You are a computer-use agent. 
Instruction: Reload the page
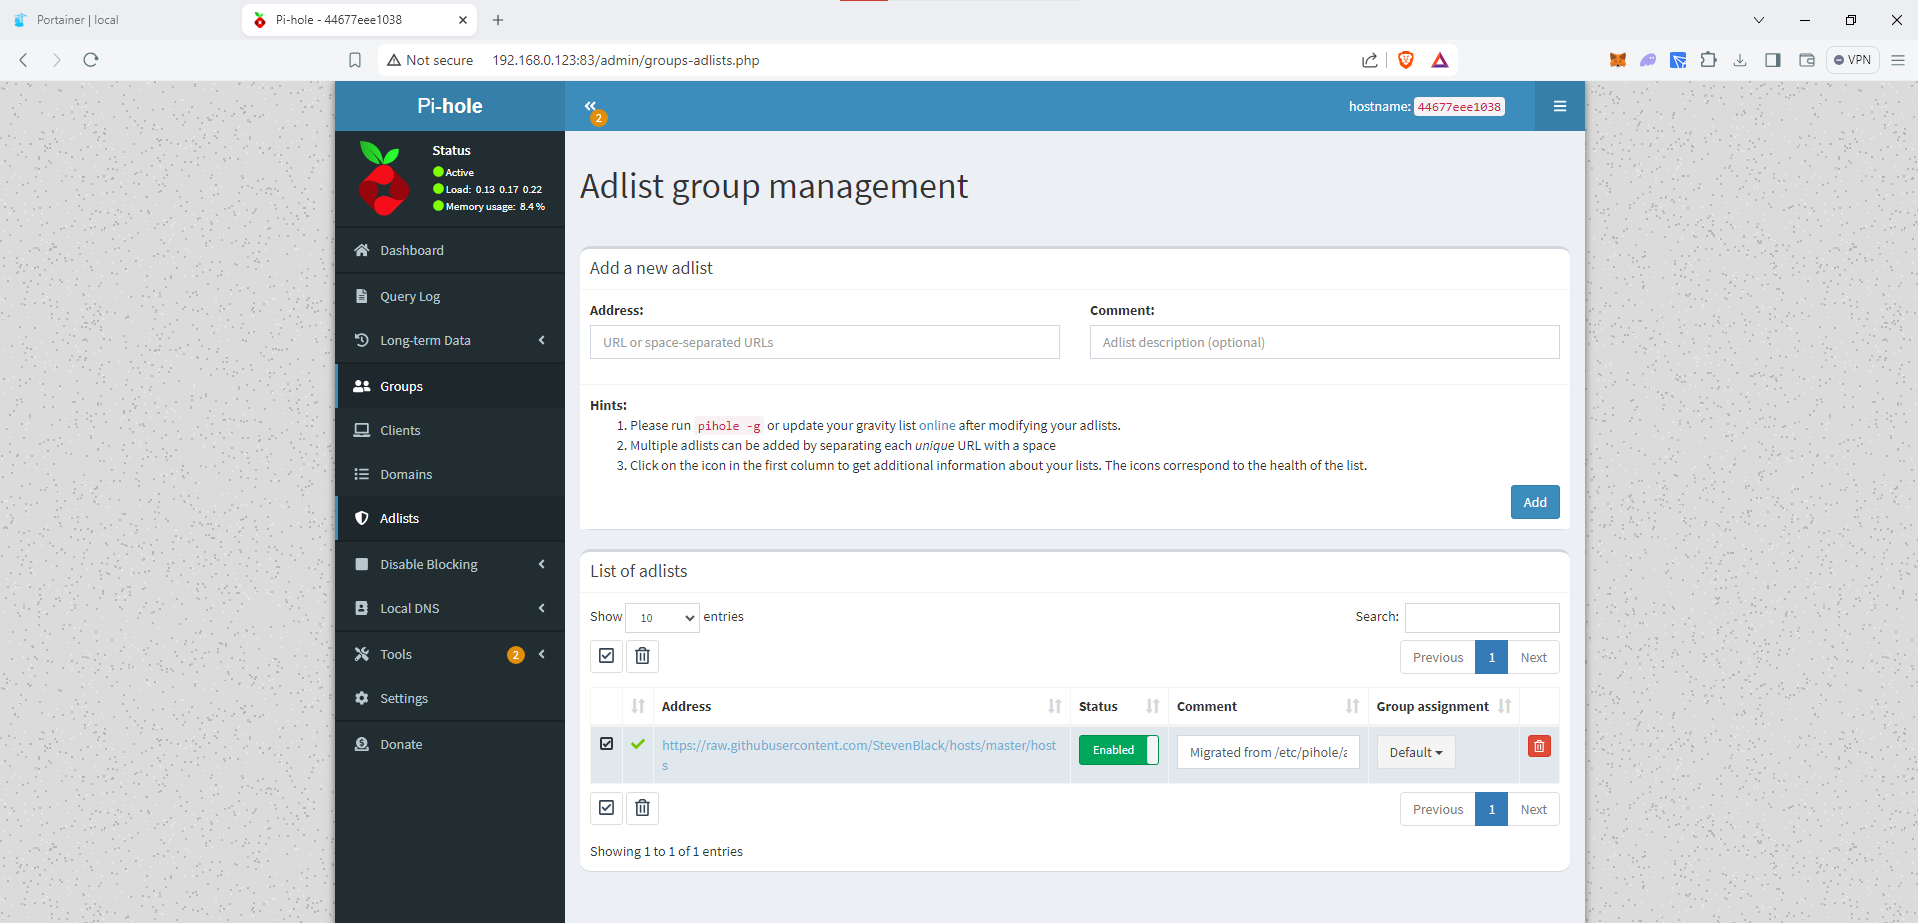point(91,60)
